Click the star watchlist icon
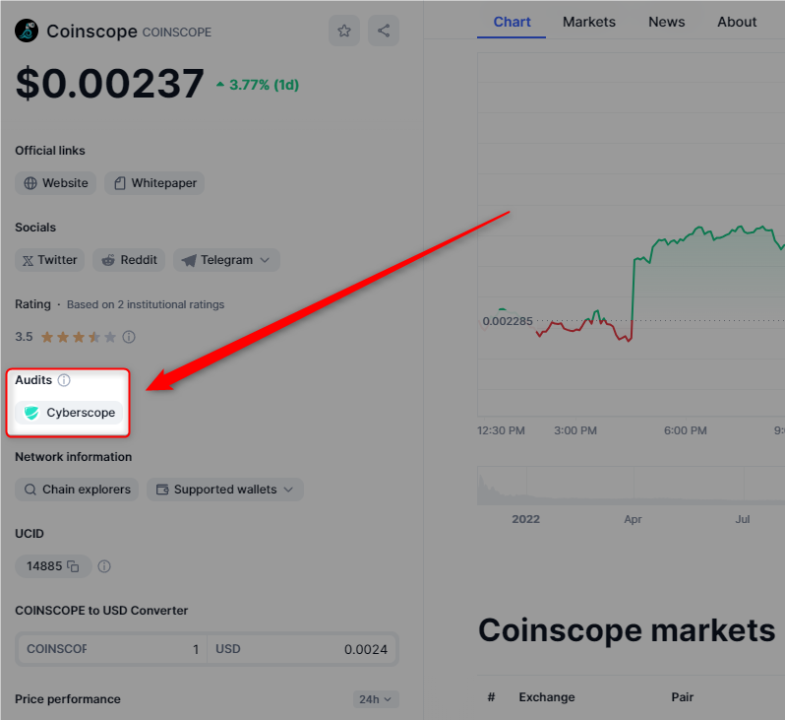785x720 pixels. (x=344, y=30)
